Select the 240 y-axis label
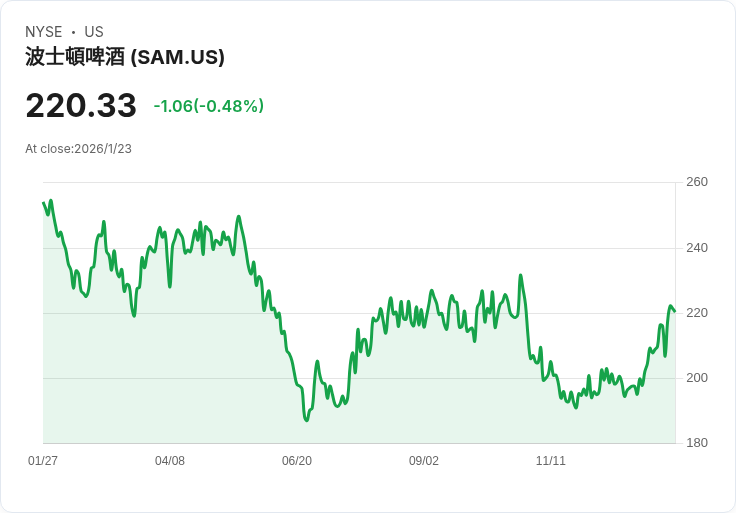Viewport: 736px width, 513px height. click(696, 248)
